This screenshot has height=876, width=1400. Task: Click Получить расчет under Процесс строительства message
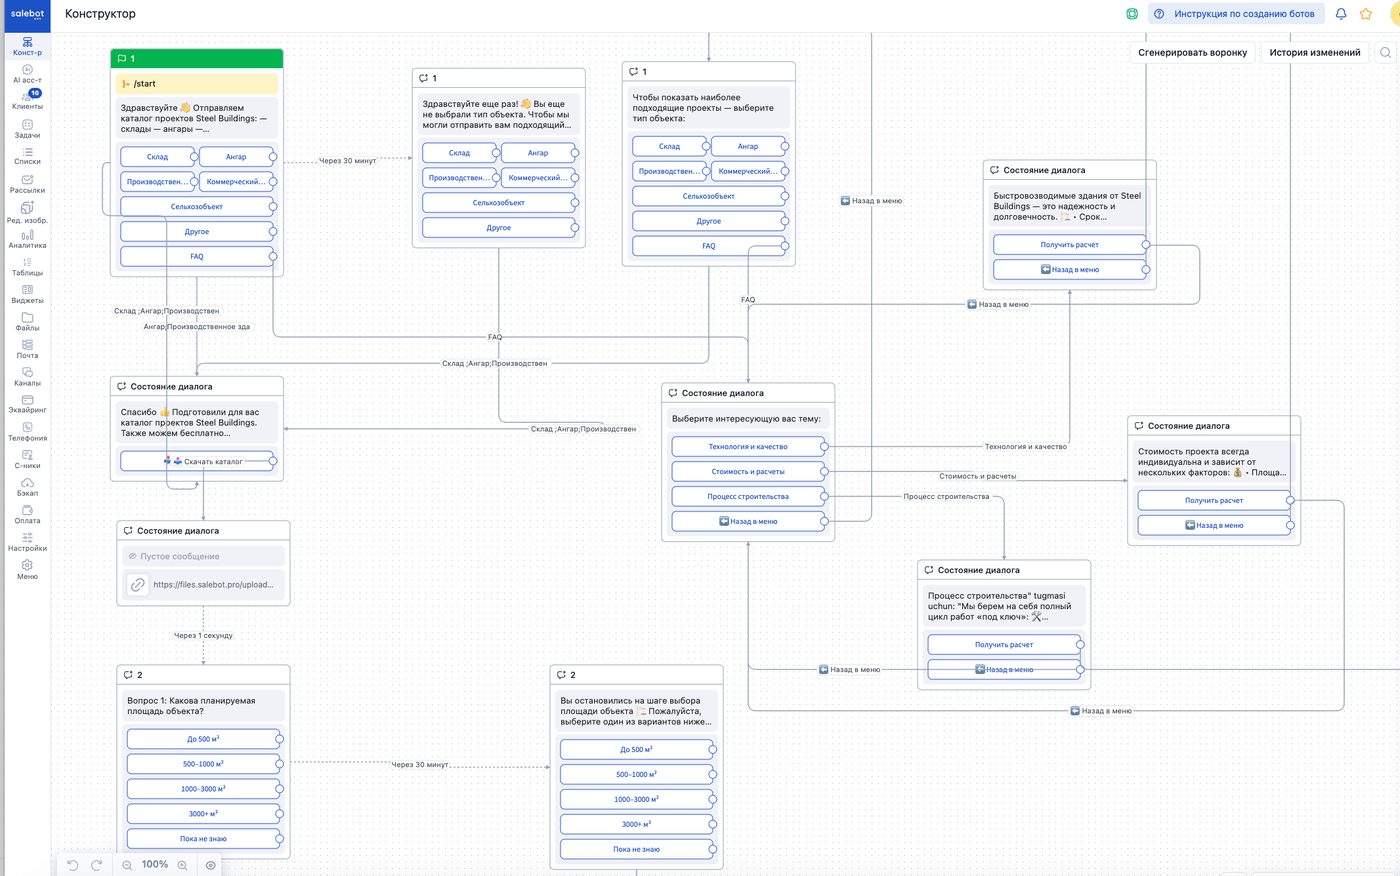tap(1004, 645)
